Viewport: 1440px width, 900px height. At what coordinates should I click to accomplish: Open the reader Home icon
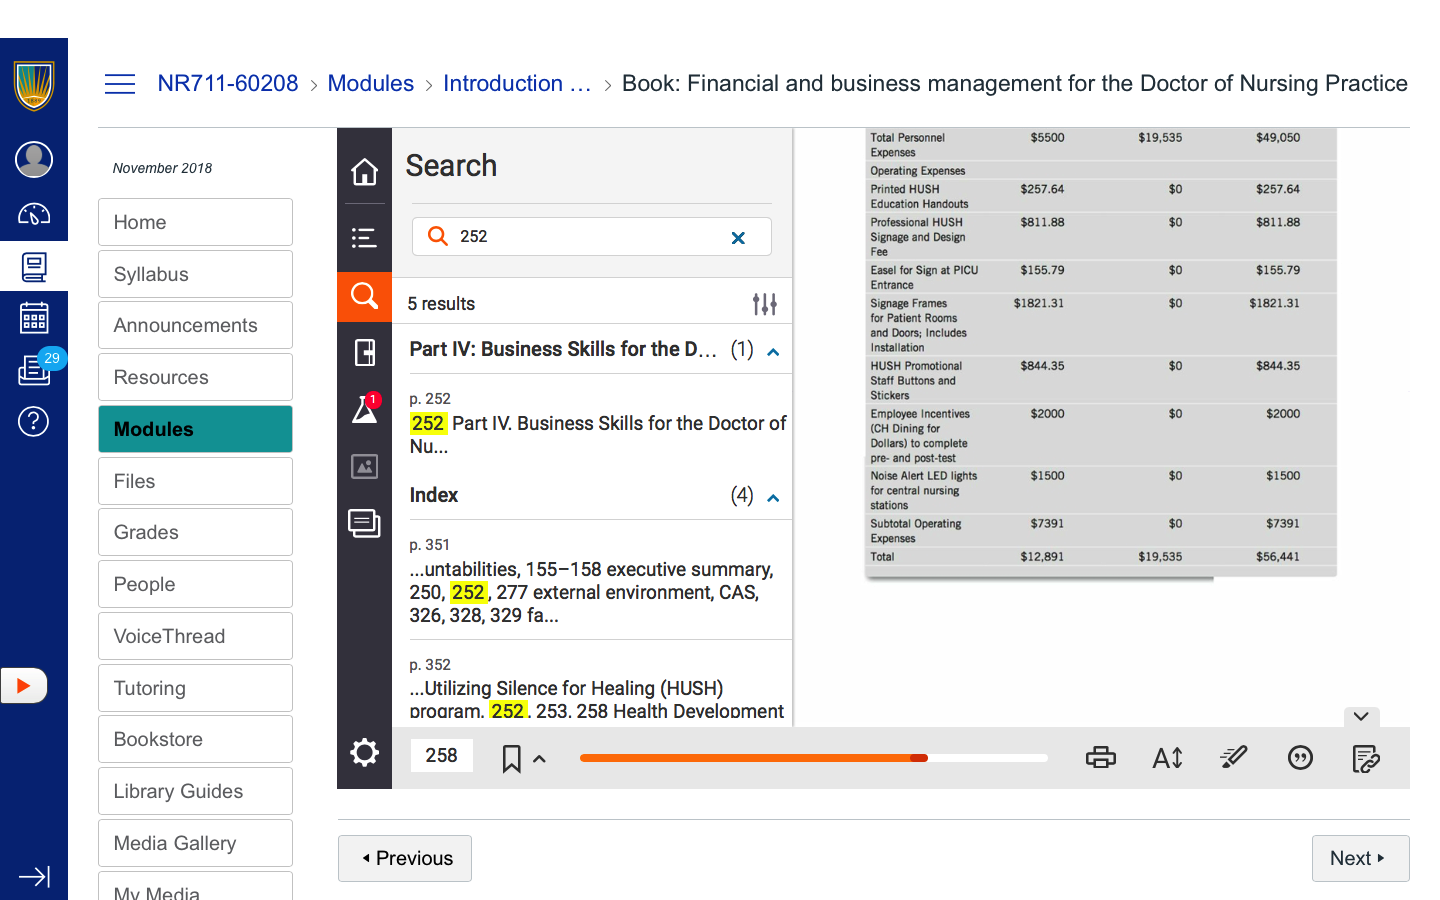point(364,172)
